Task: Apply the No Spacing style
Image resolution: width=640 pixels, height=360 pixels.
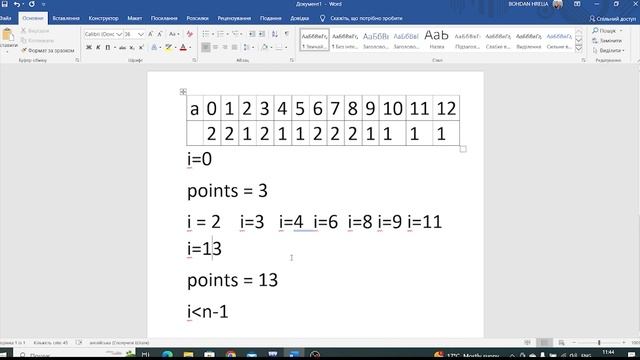Action: pyautogui.click(x=345, y=40)
